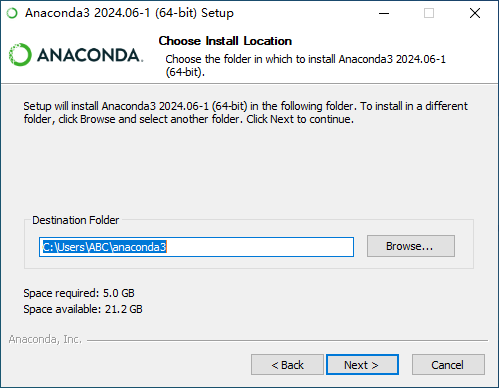Image resolution: width=499 pixels, height=388 pixels.
Task: Click the ANACONDA wordmark in the header
Action: point(90,55)
